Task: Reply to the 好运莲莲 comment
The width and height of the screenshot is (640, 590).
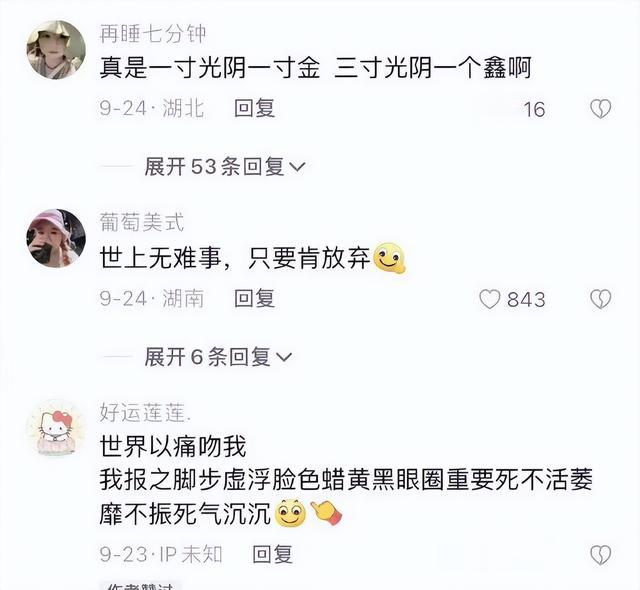Action: coord(272,554)
